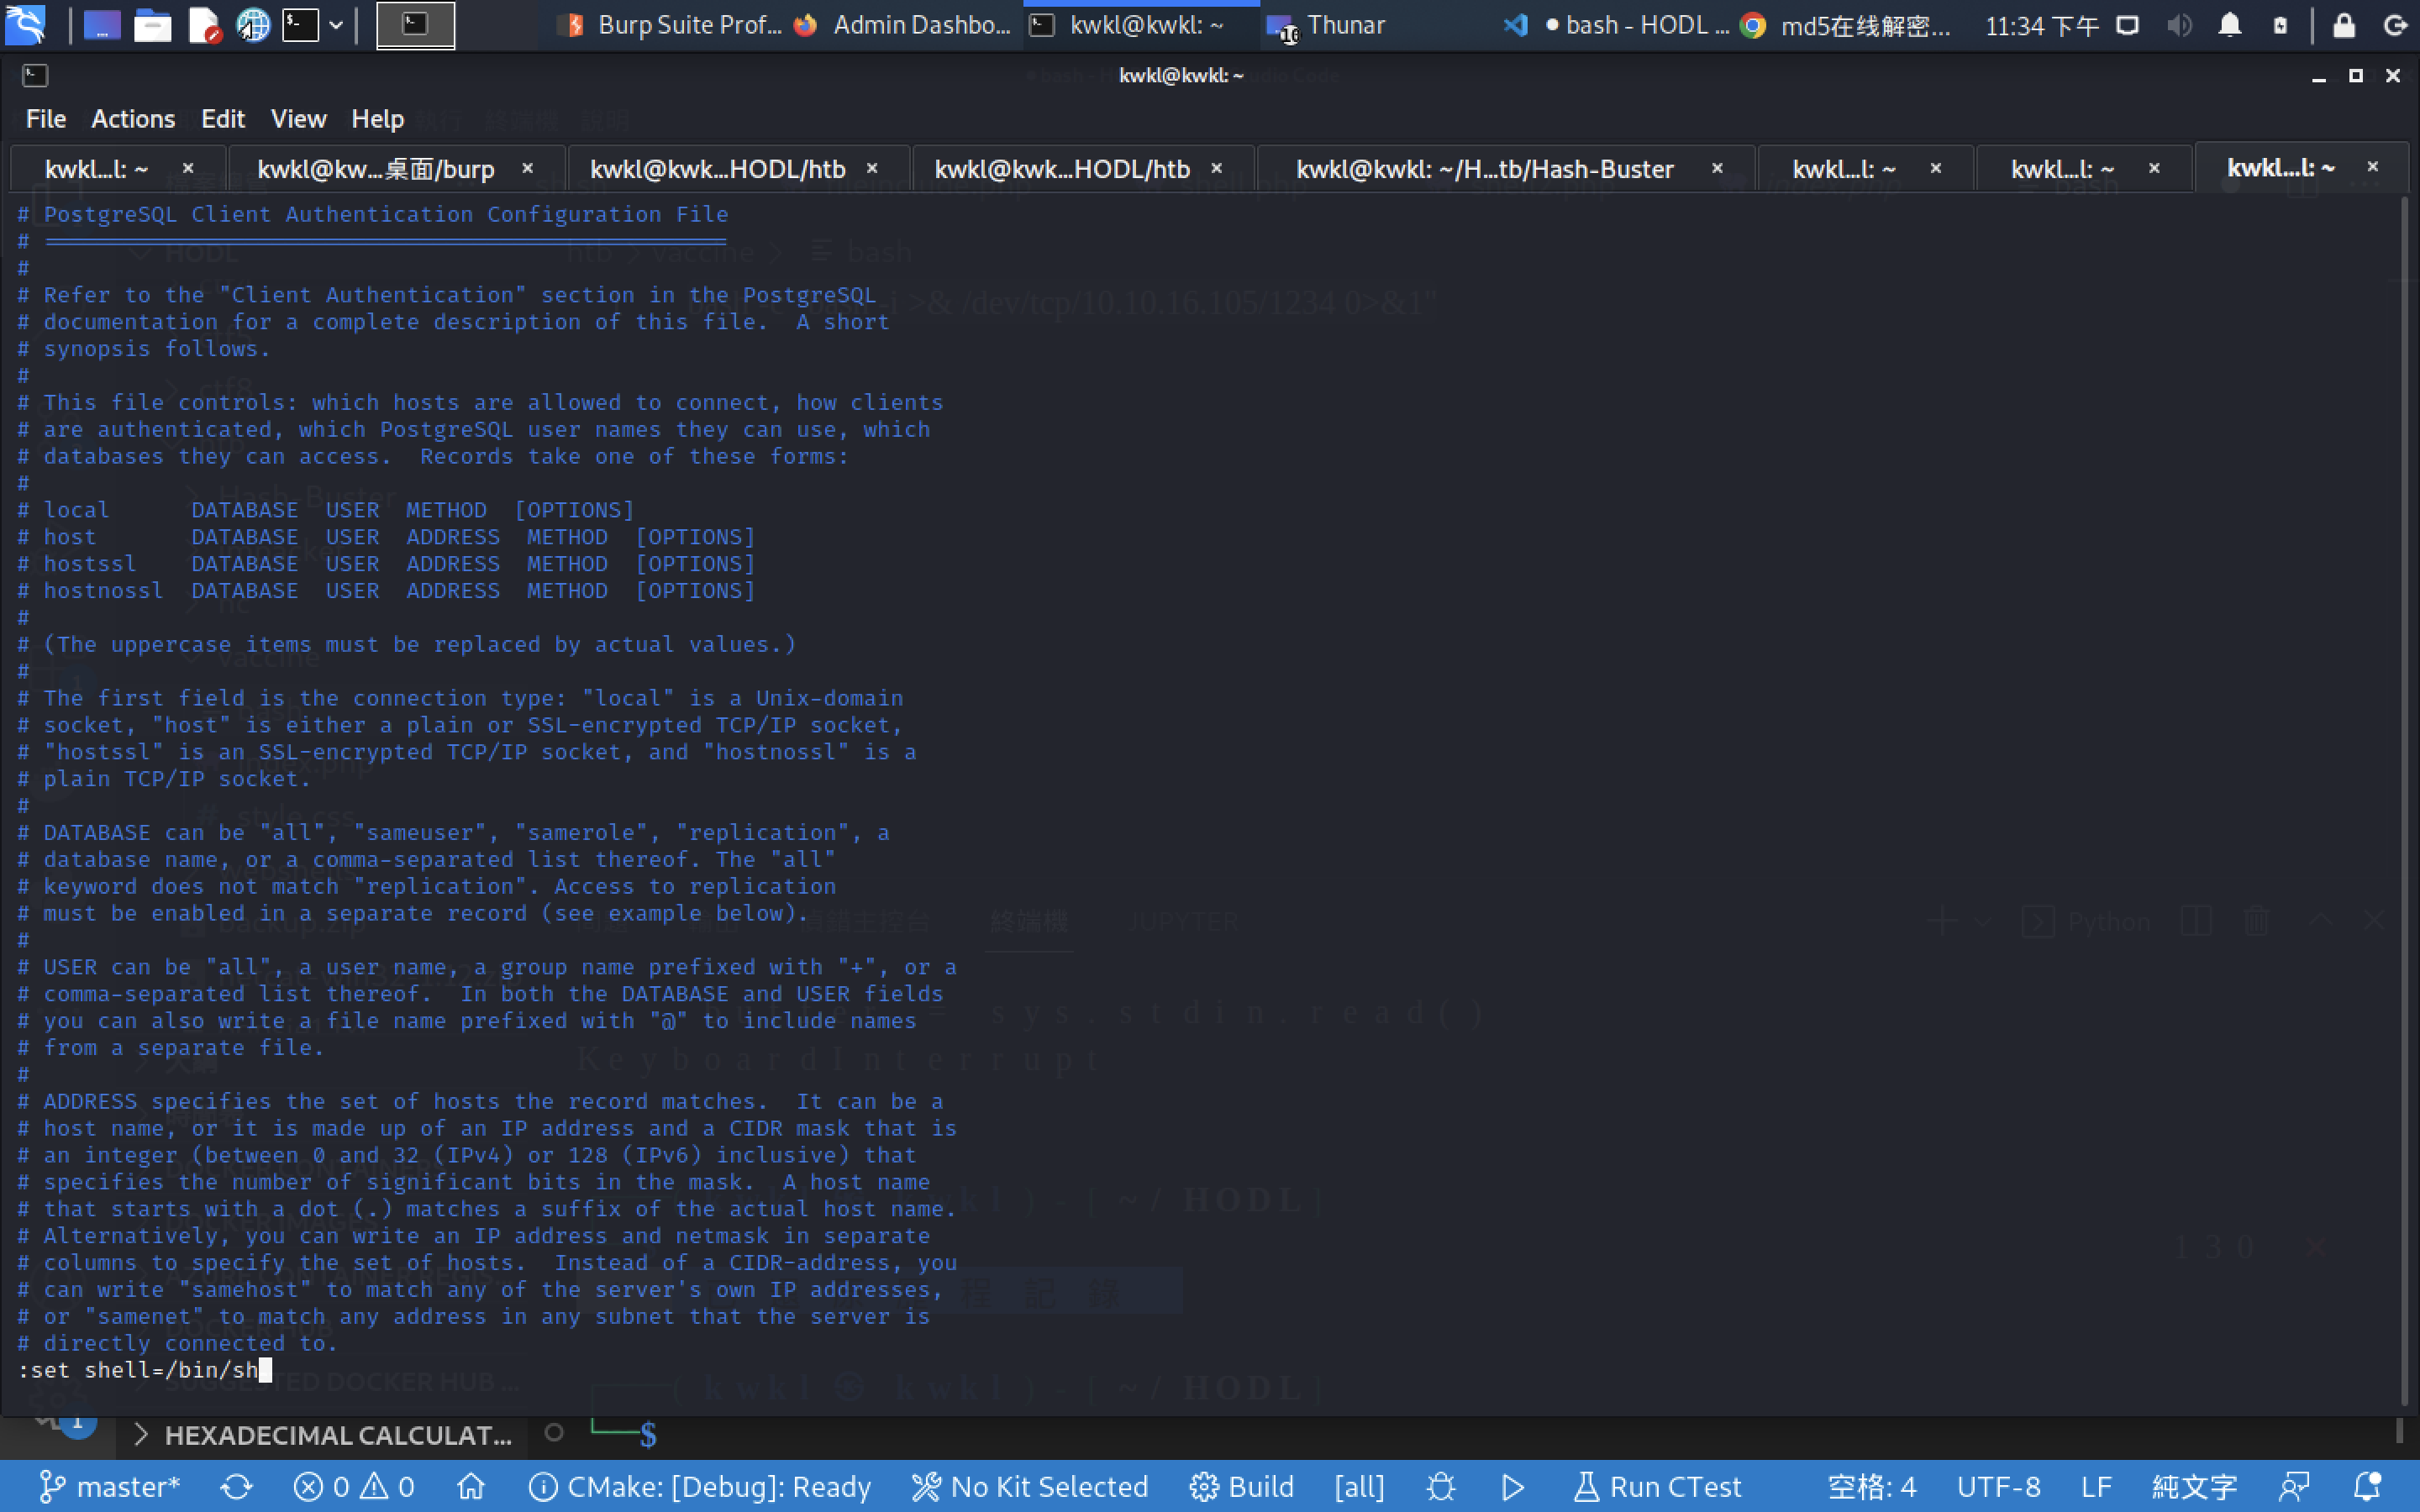Close the first kwkl...l: ~ tab

click(188, 168)
